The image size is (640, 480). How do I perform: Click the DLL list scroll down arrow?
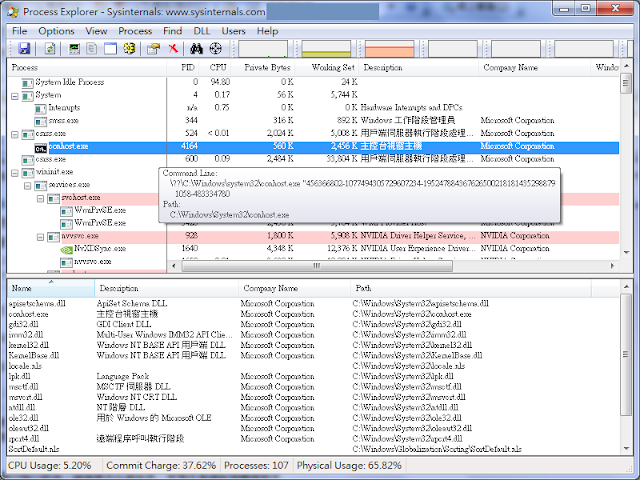click(x=627, y=449)
